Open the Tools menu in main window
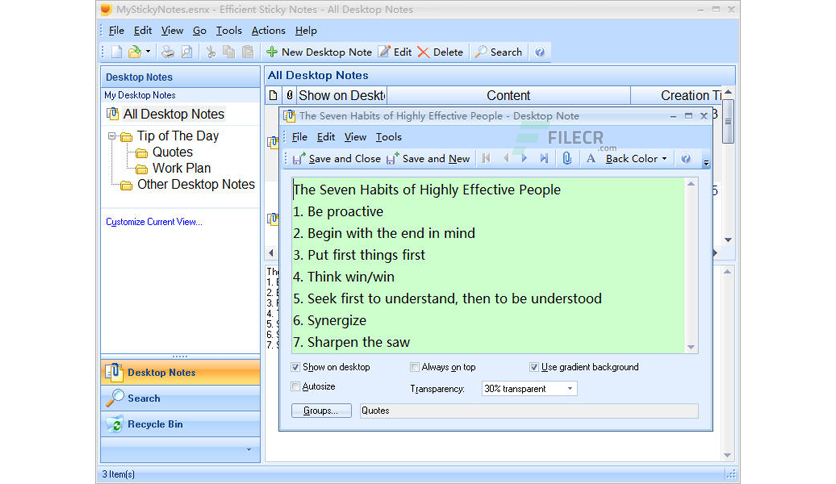Viewport: 836px width, 484px height. pyautogui.click(x=229, y=30)
